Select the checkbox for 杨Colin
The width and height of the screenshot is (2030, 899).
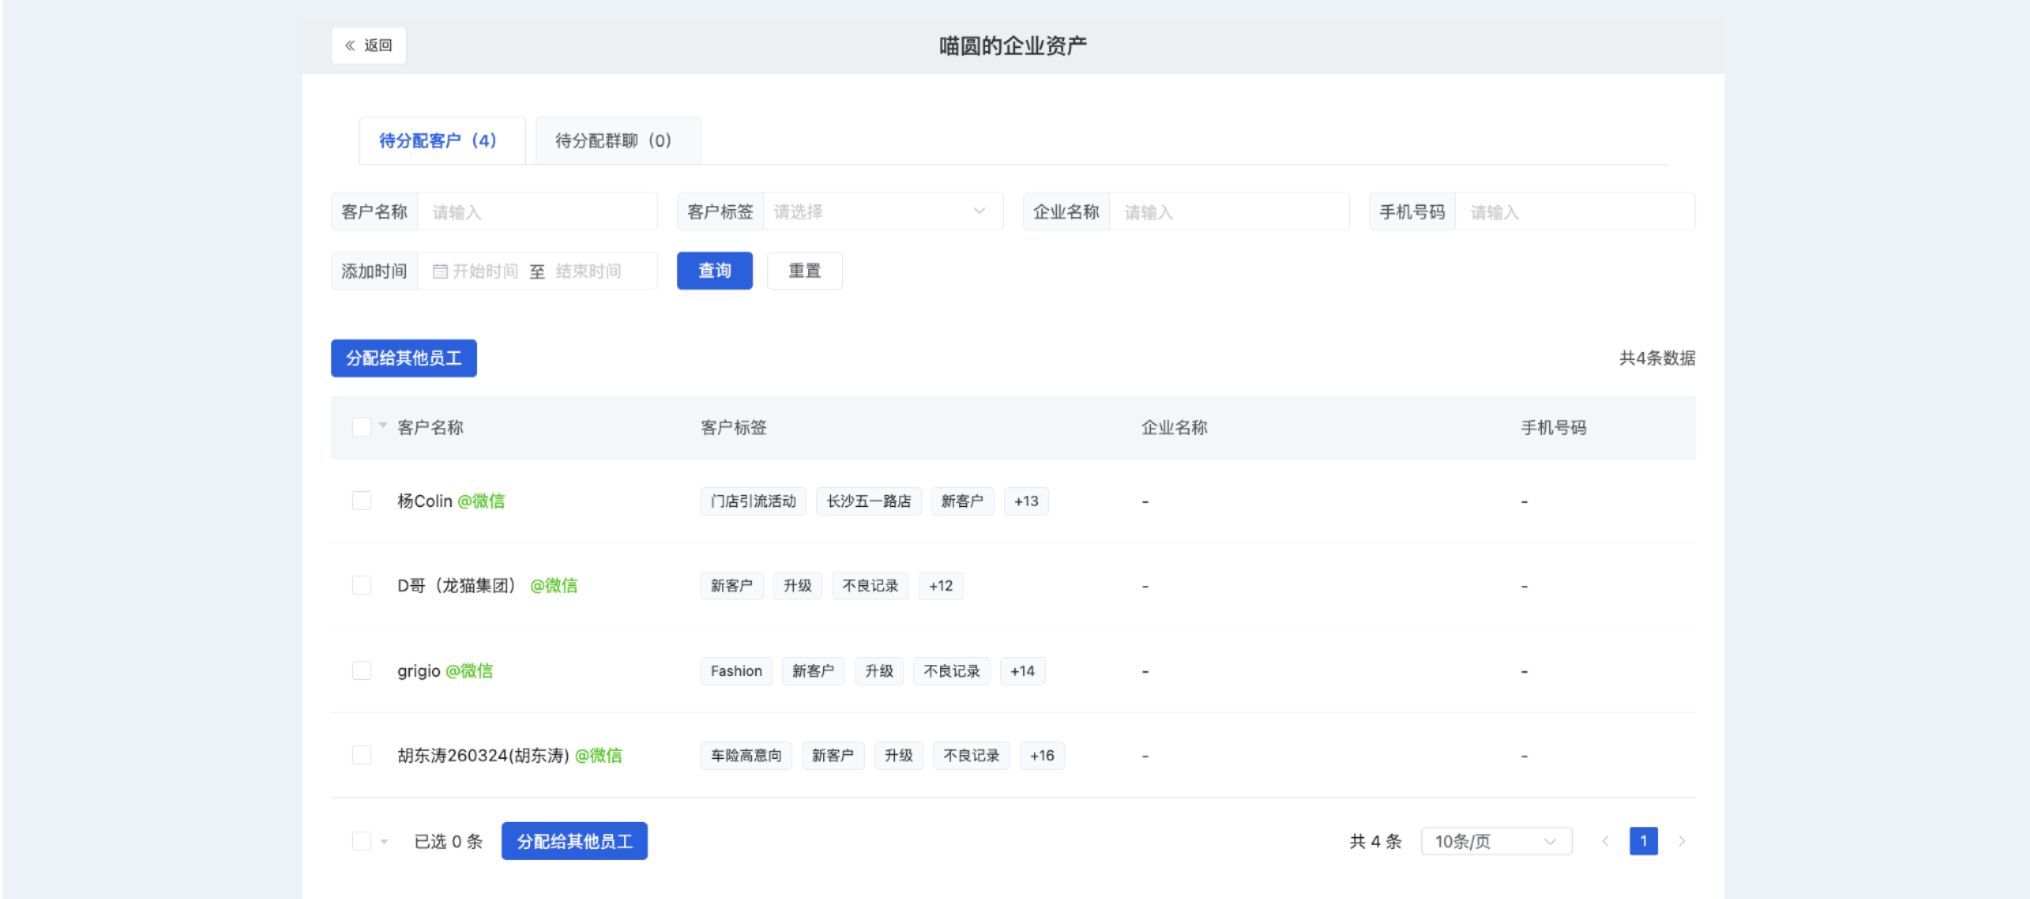(362, 501)
